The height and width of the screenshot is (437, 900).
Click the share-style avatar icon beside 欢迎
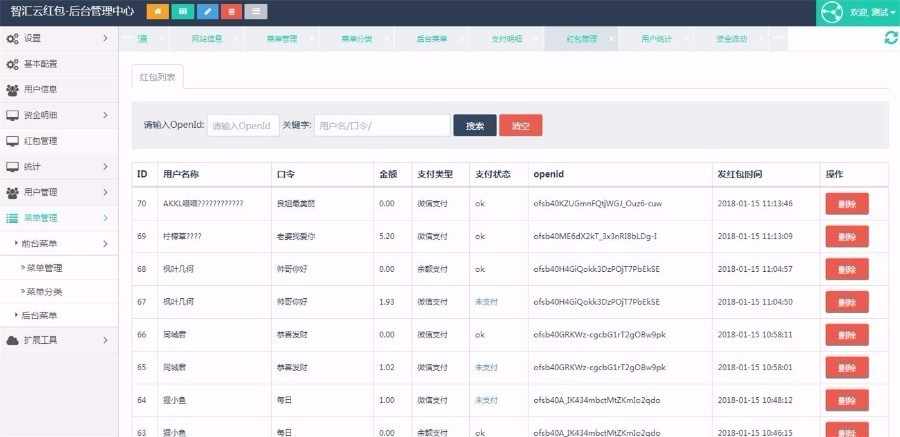[x=832, y=13]
